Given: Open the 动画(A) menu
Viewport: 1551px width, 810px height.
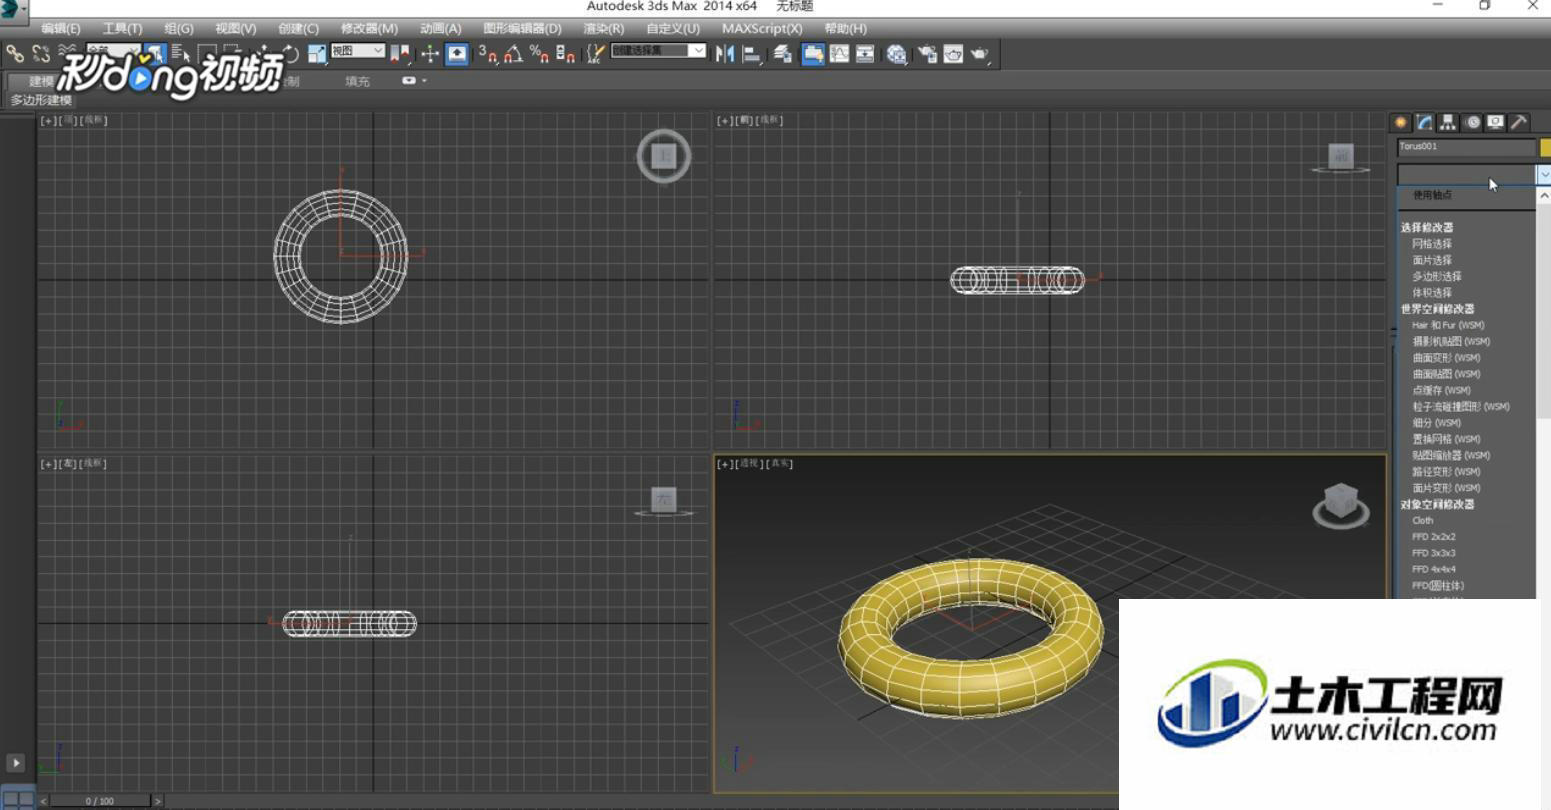Looking at the screenshot, I should pos(441,29).
